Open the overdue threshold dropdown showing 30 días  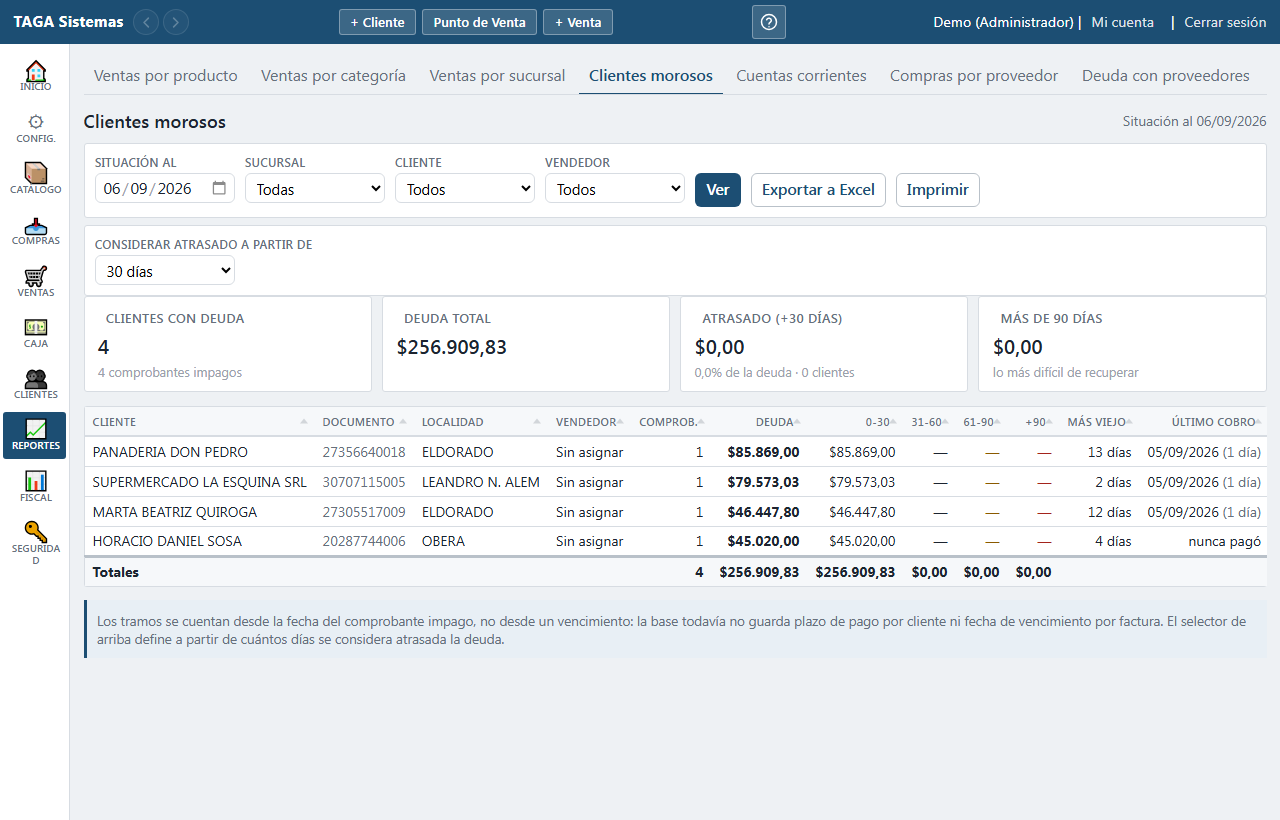pos(165,271)
